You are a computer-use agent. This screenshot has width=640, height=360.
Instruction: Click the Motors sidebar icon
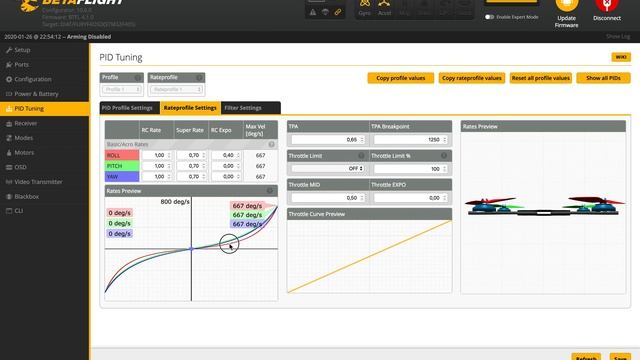coord(9,153)
